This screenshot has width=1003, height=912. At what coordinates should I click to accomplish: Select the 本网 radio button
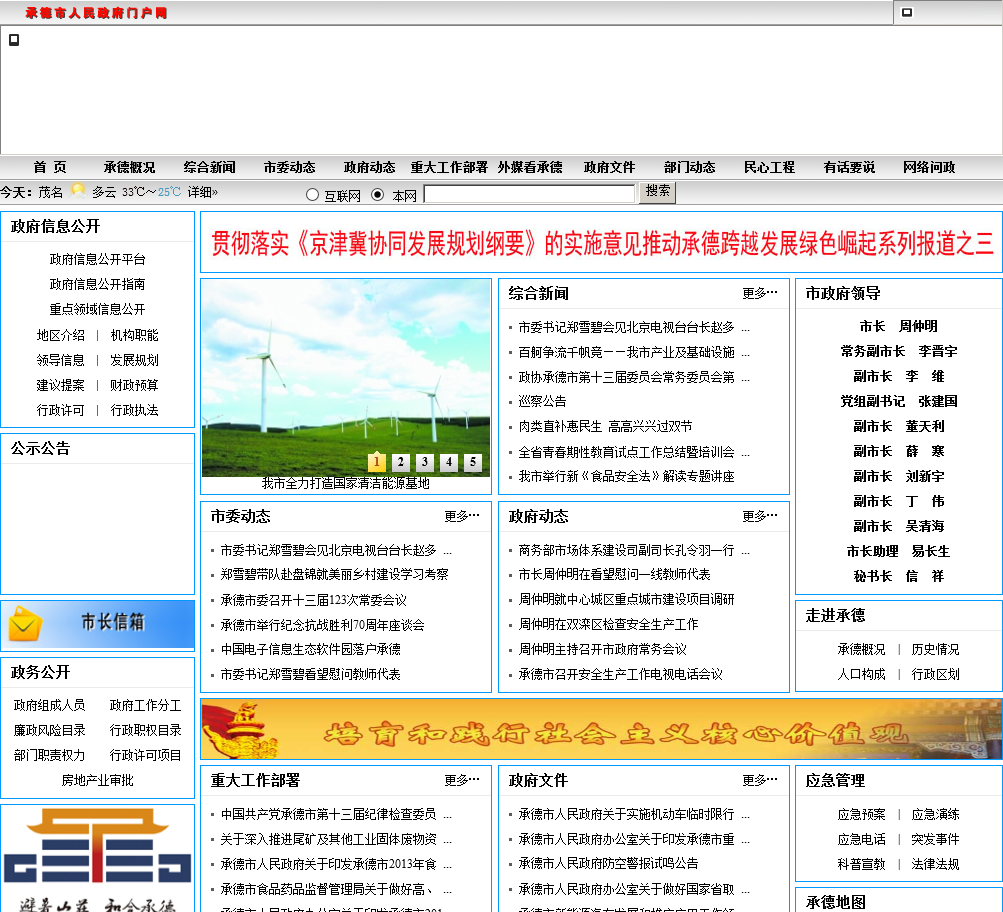378,194
